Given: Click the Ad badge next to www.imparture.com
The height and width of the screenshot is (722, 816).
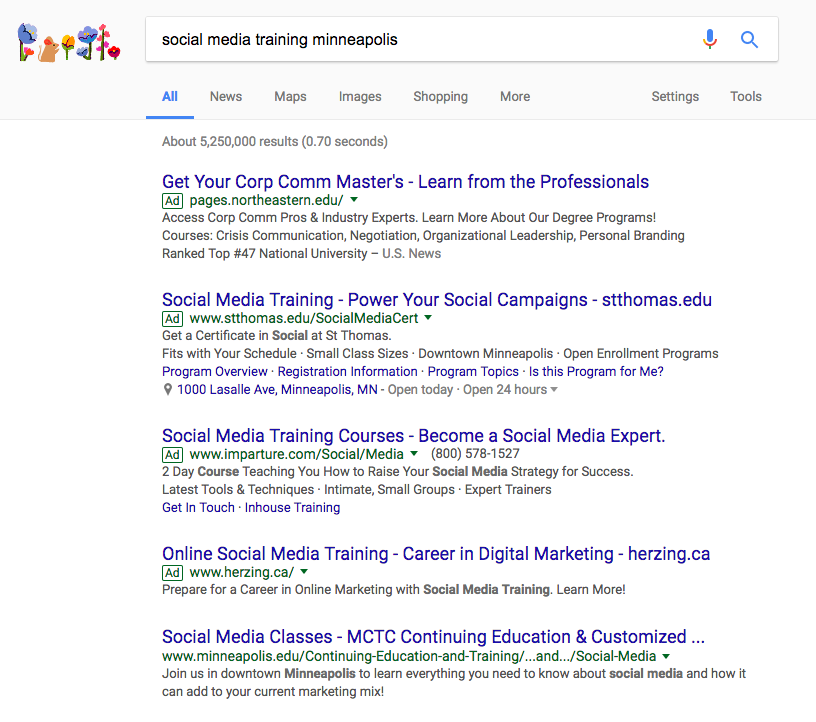Looking at the screenshot, I should 172,454.
